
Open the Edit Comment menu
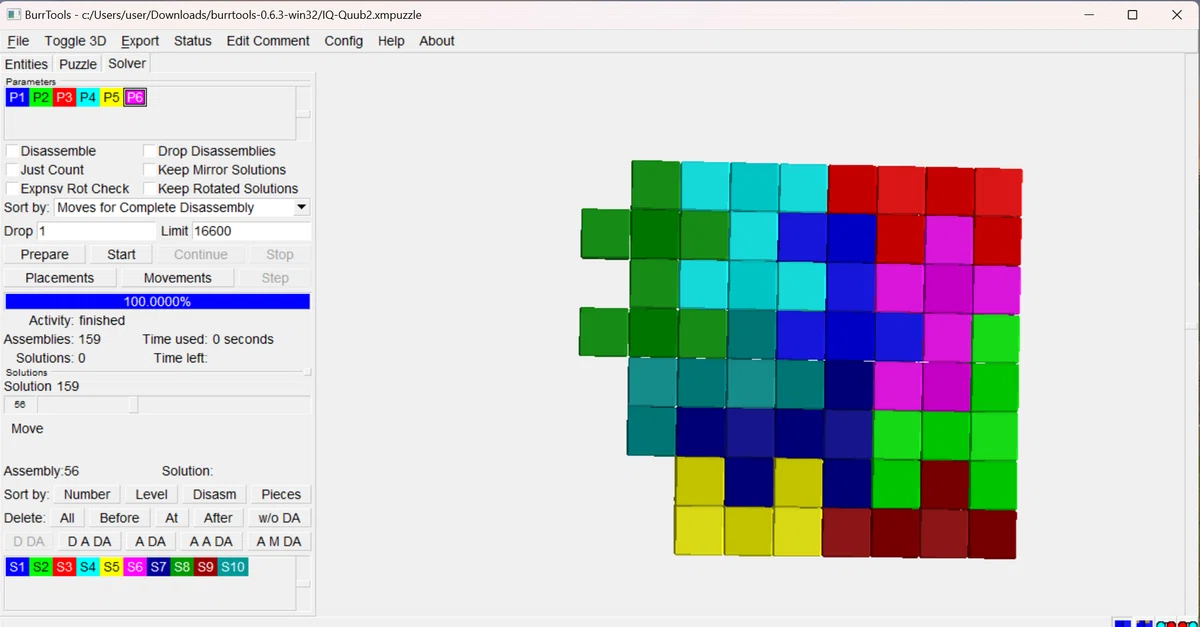(268, 41)
